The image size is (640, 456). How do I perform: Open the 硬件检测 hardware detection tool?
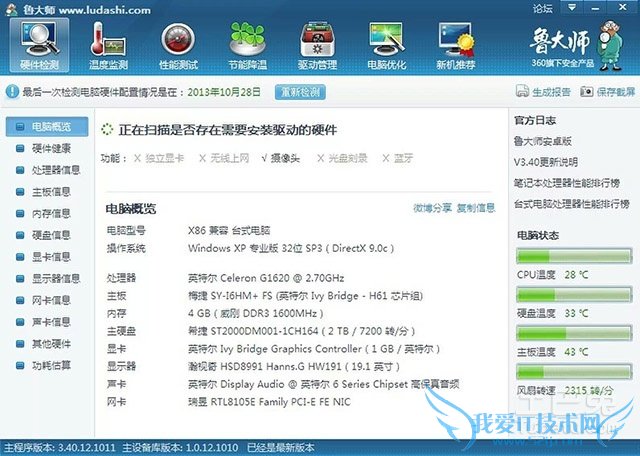[x=40, y=46]
